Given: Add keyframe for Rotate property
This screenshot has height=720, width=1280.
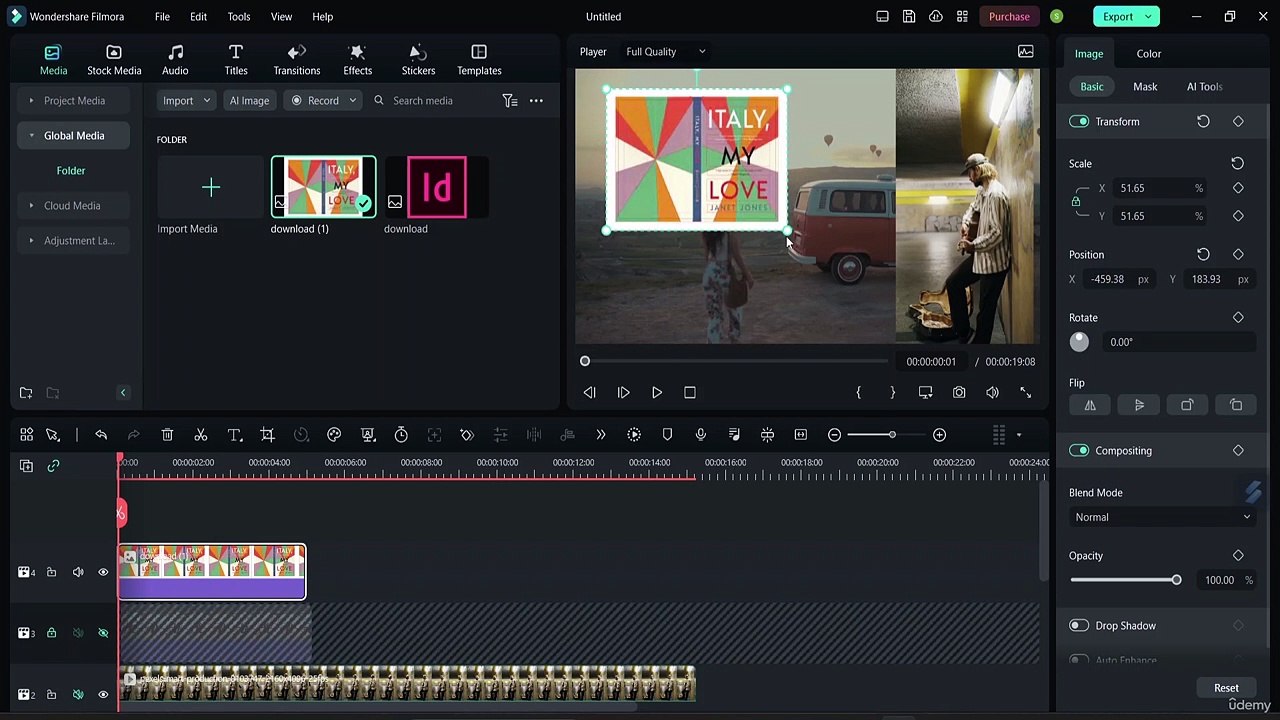Looking at the screenshot, I should [x=1238, y=318].
